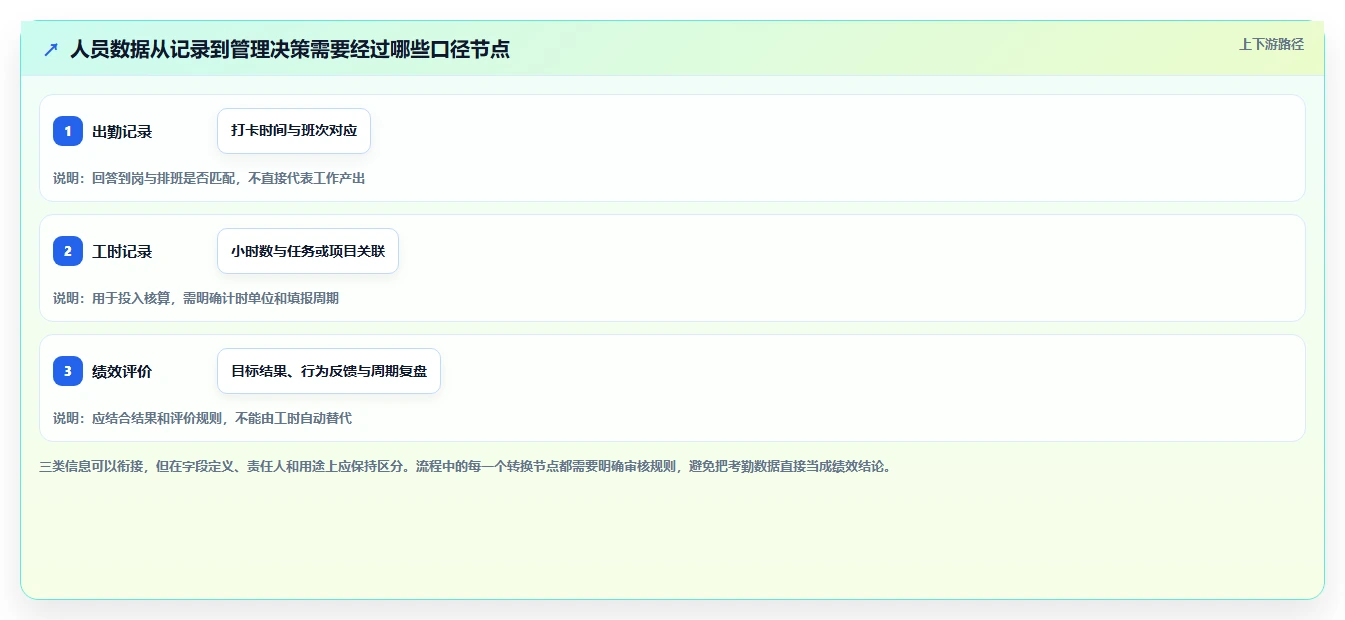
Task: Click the summary paragraph starting 三类信息可以衔接
Action: 465,466
